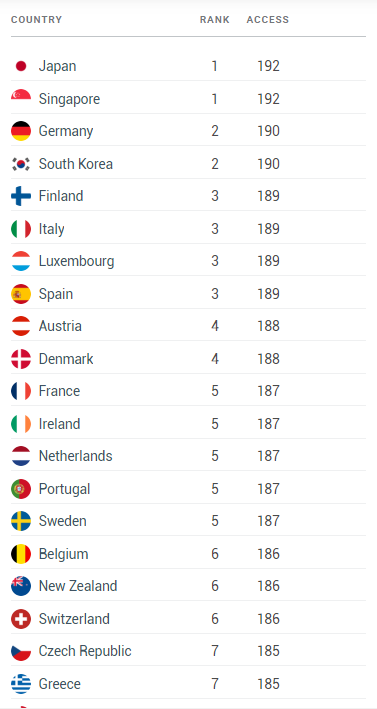Open the Luxembourg country link
Screen dimensions: 377x709
(76, 261)
